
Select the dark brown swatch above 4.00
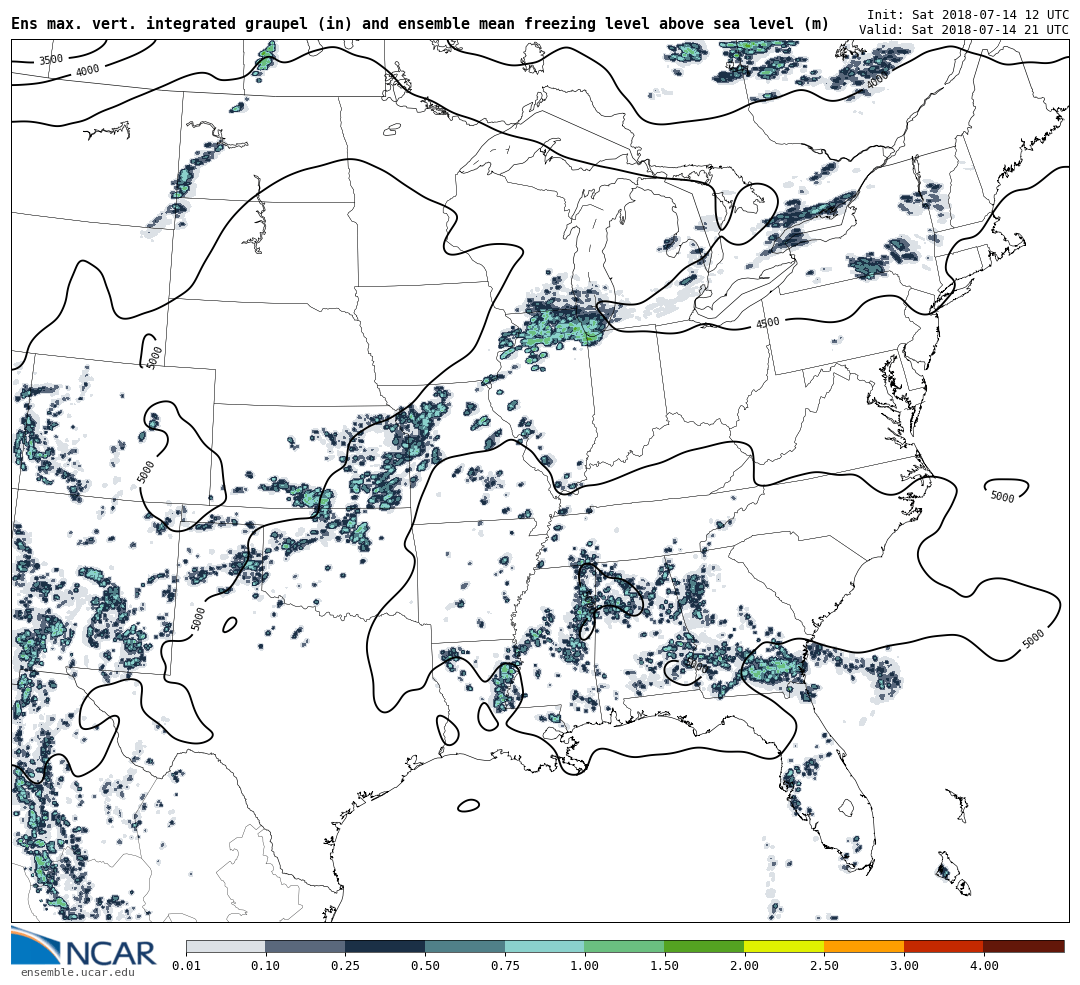point(1023,946)
